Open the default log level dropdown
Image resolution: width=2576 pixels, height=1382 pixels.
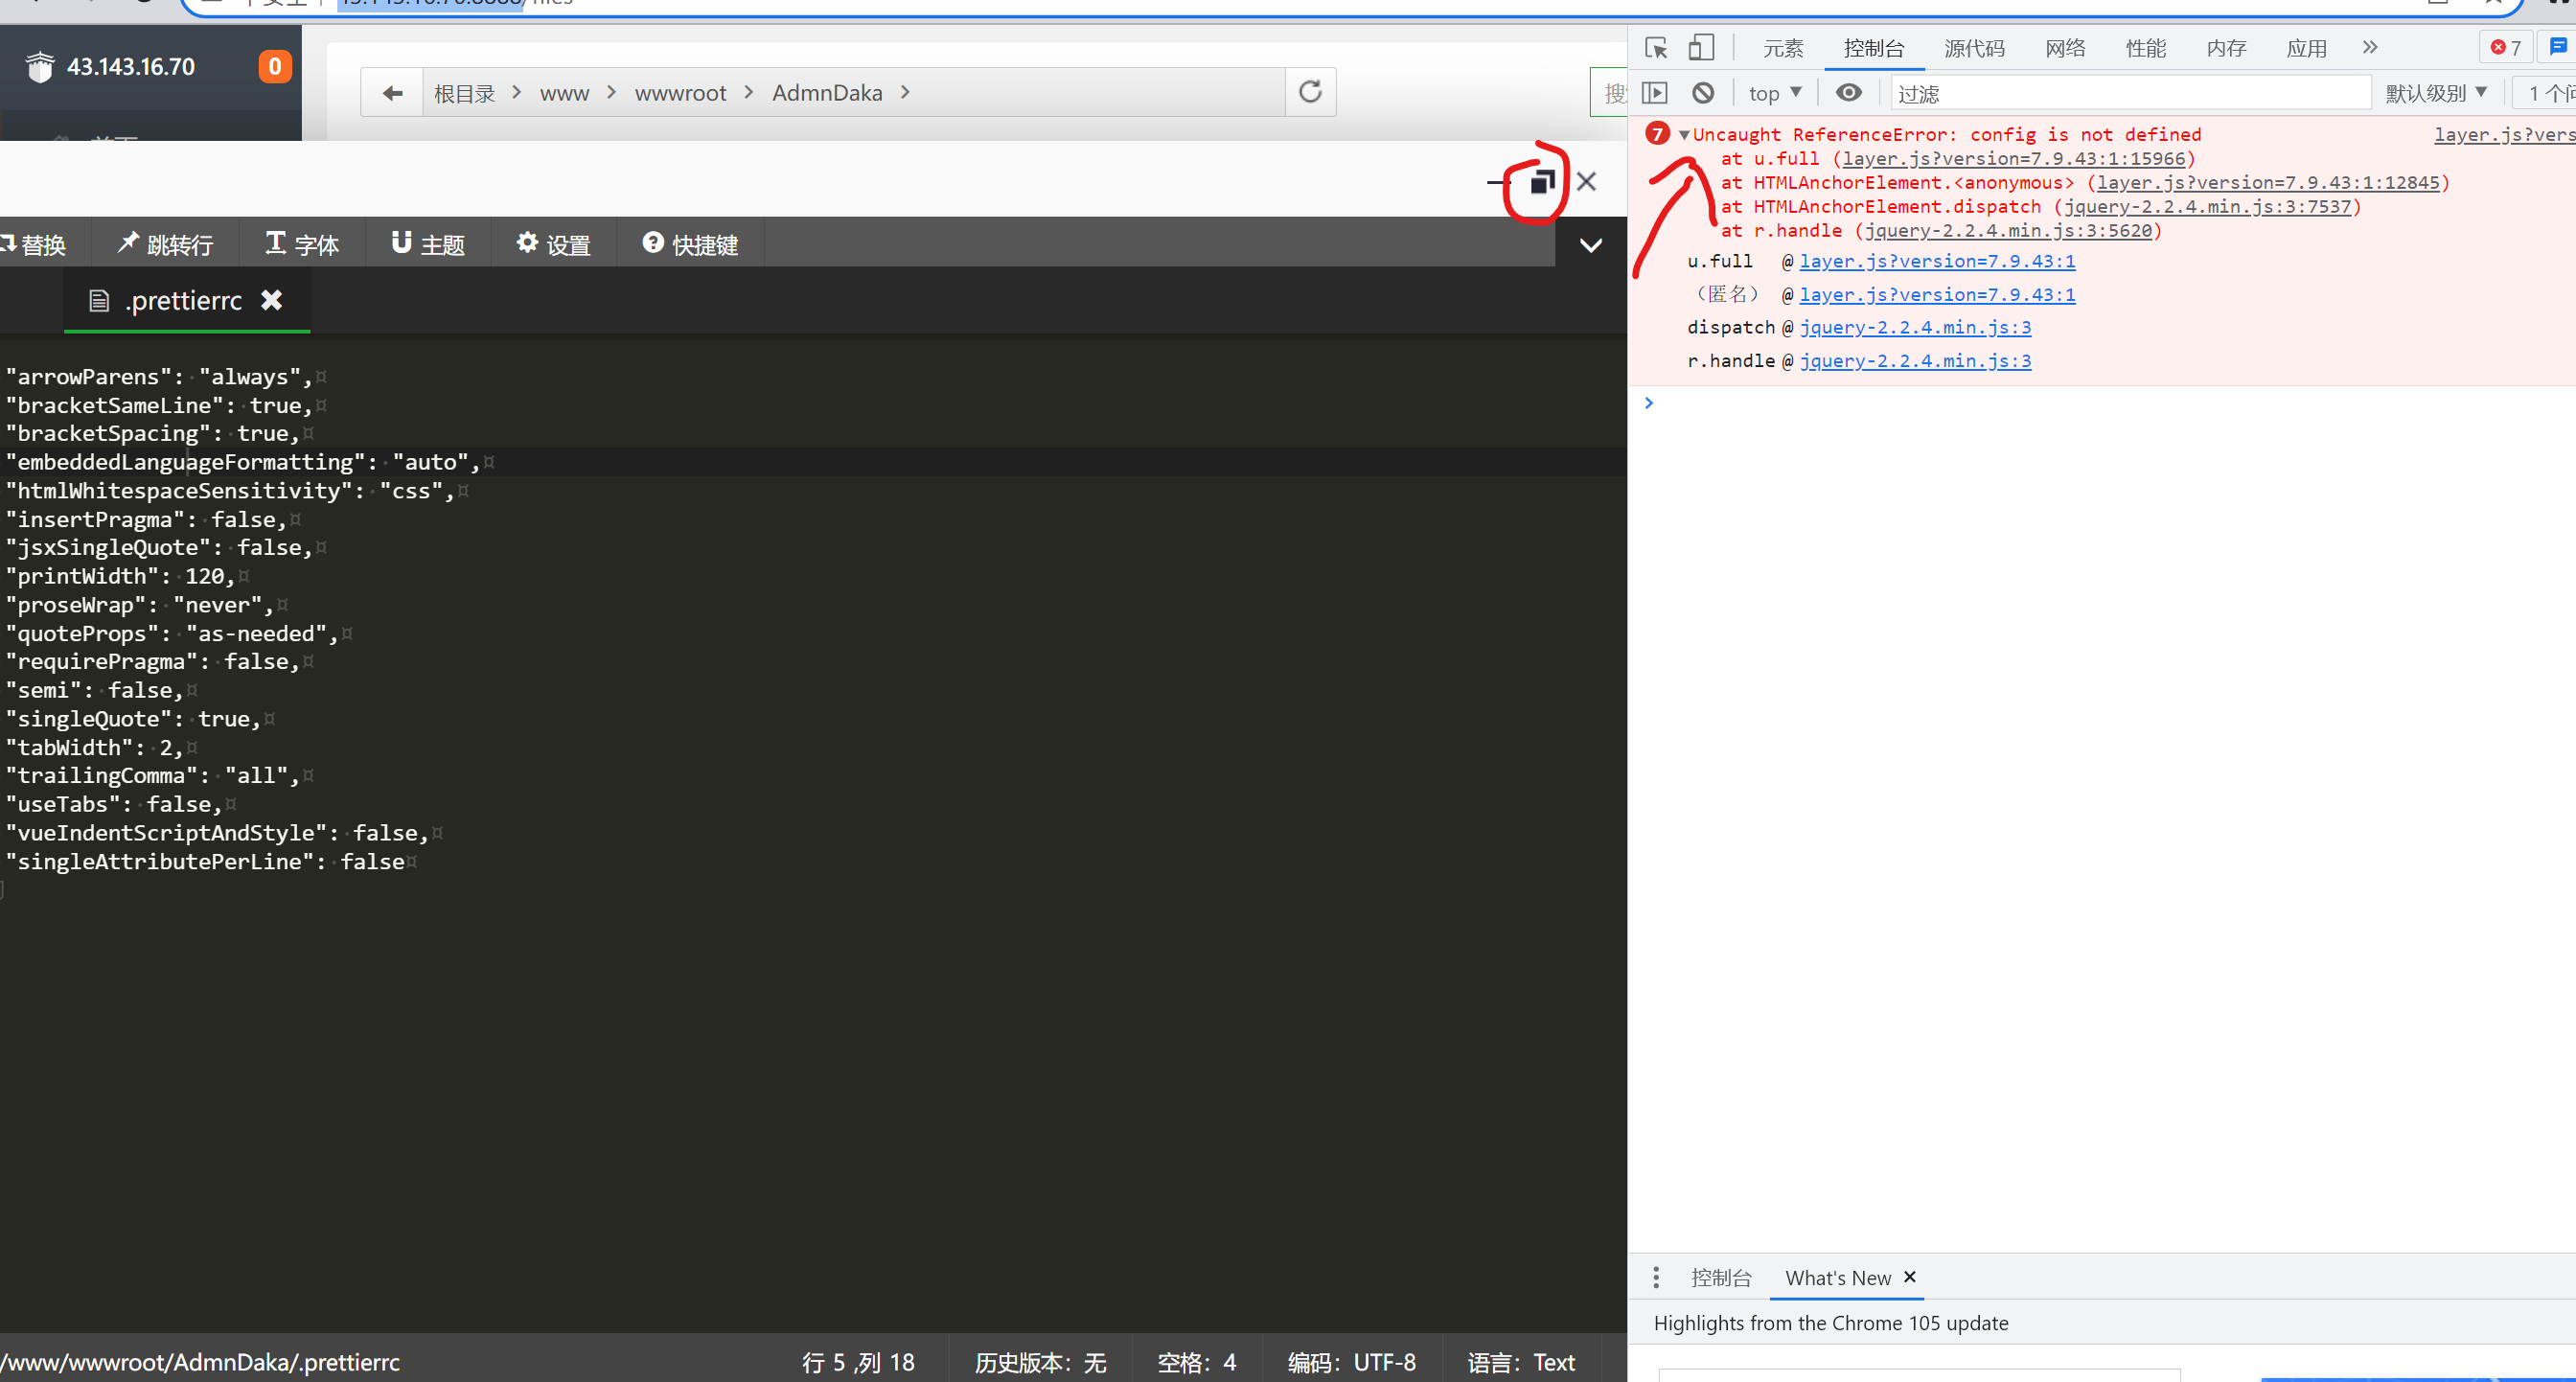tap(2436, 90)
